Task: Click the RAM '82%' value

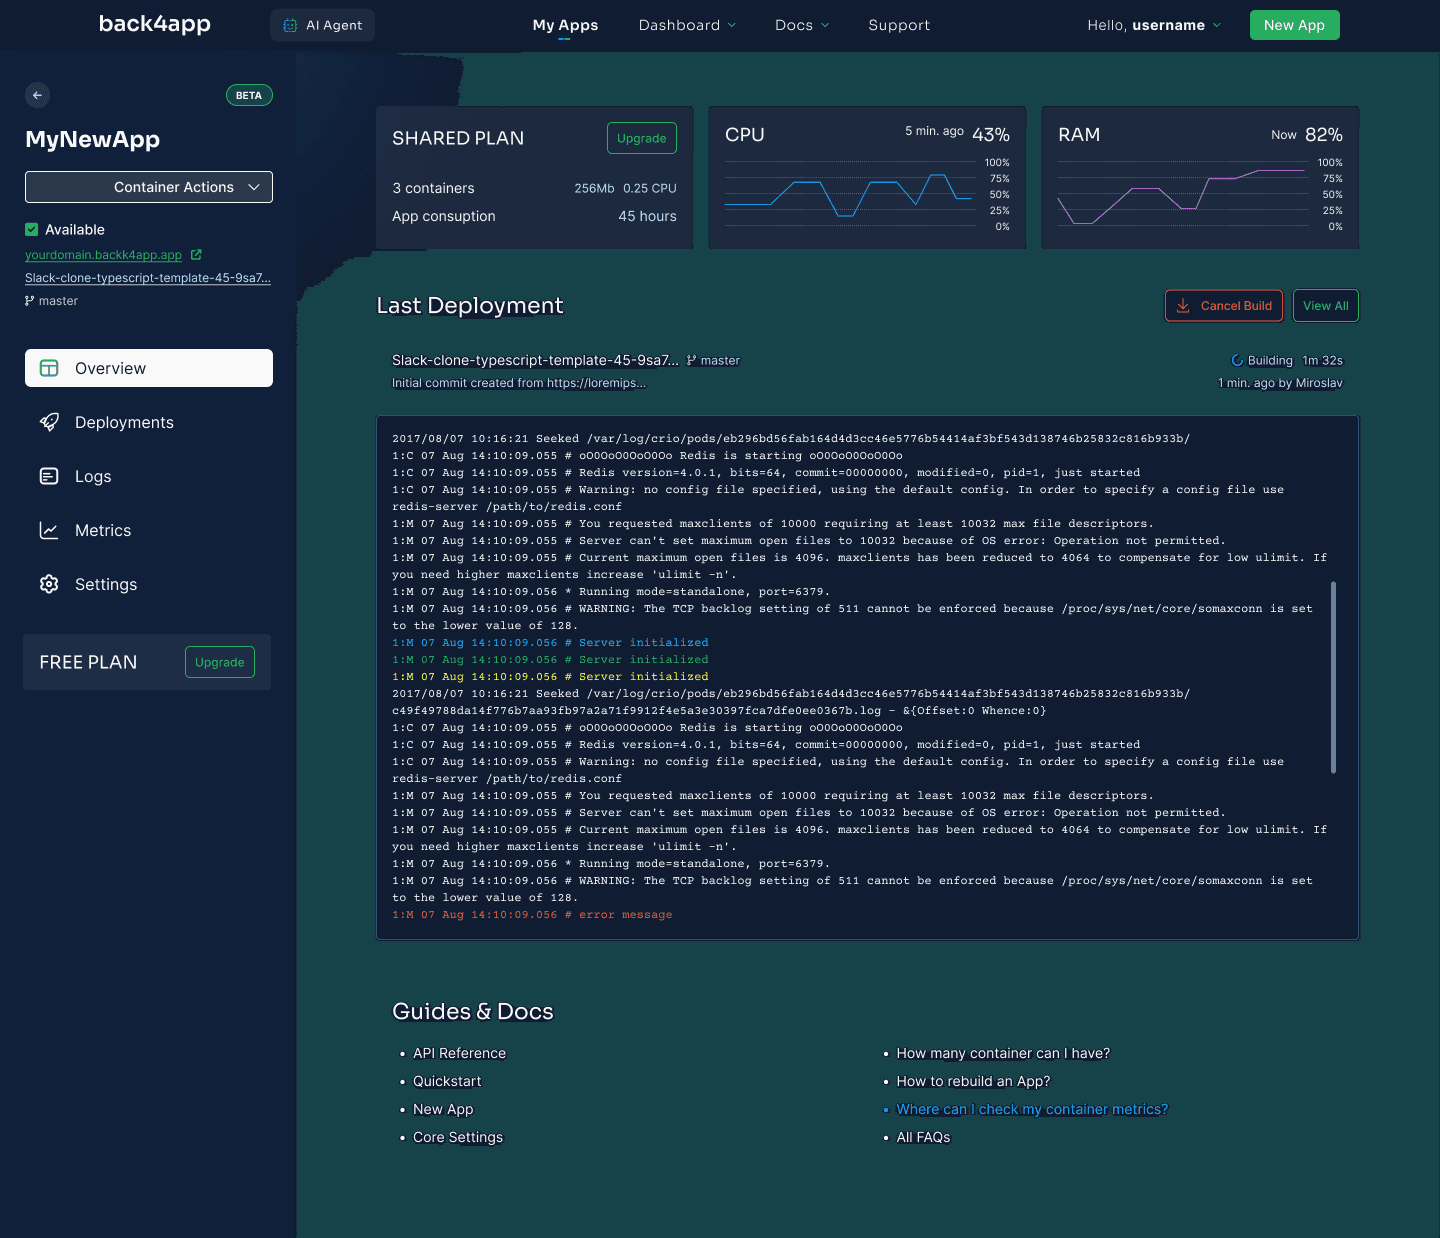Action: [1323, 135]
